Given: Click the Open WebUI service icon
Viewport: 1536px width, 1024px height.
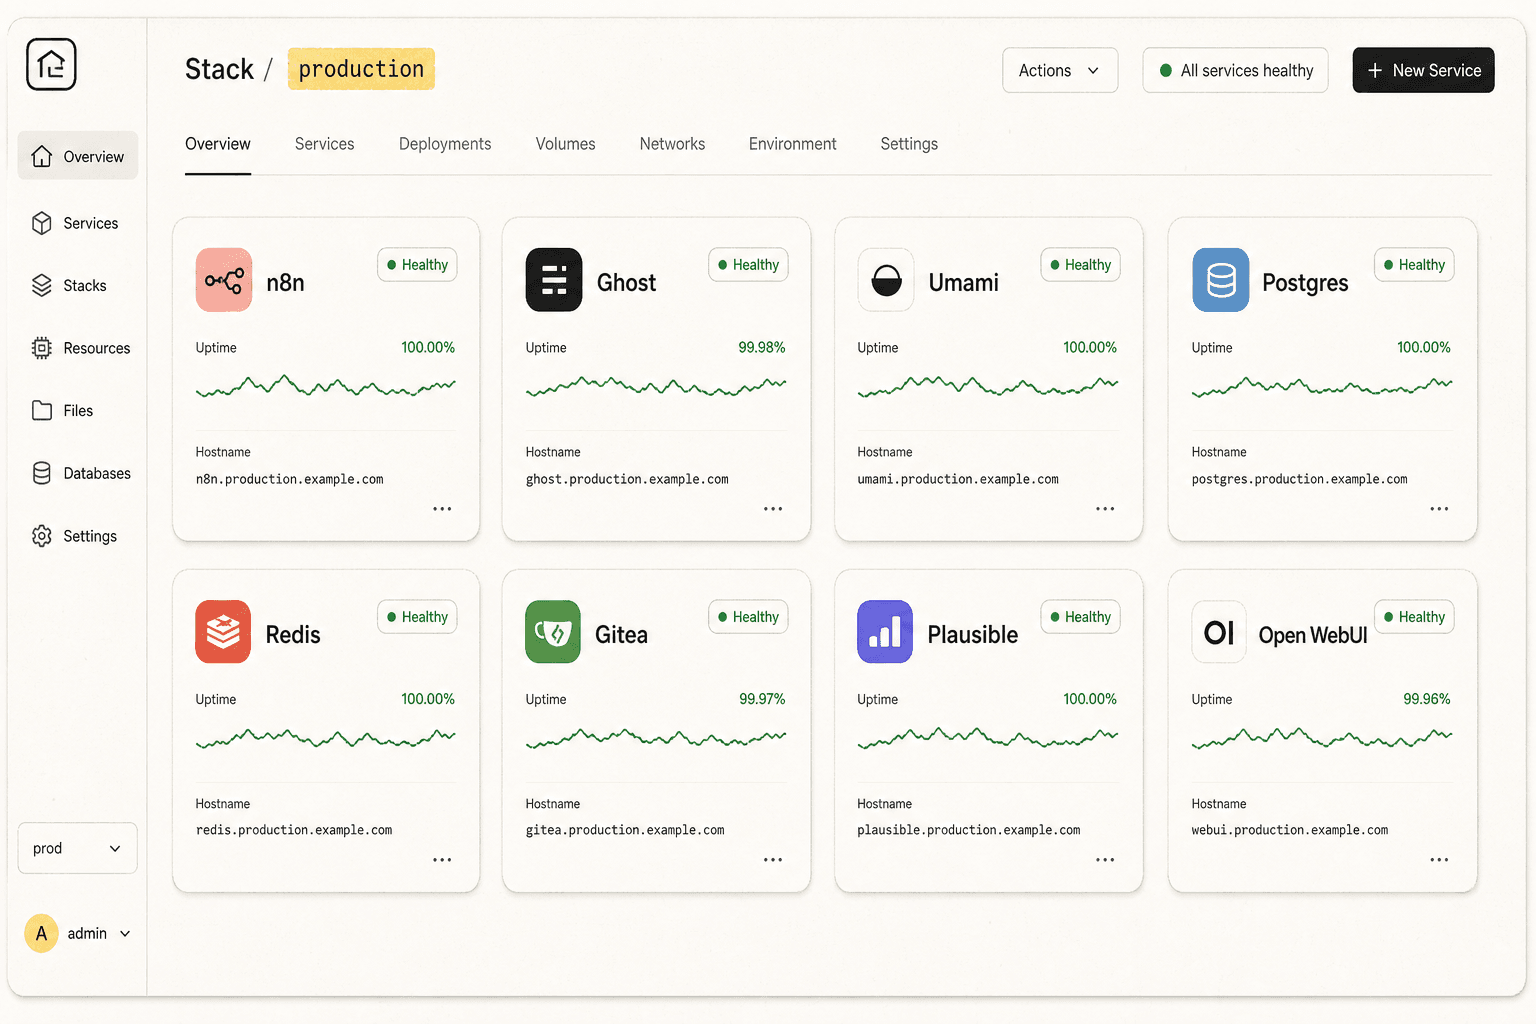Looking at the screenshot, I should click(x=1219, y=632).
